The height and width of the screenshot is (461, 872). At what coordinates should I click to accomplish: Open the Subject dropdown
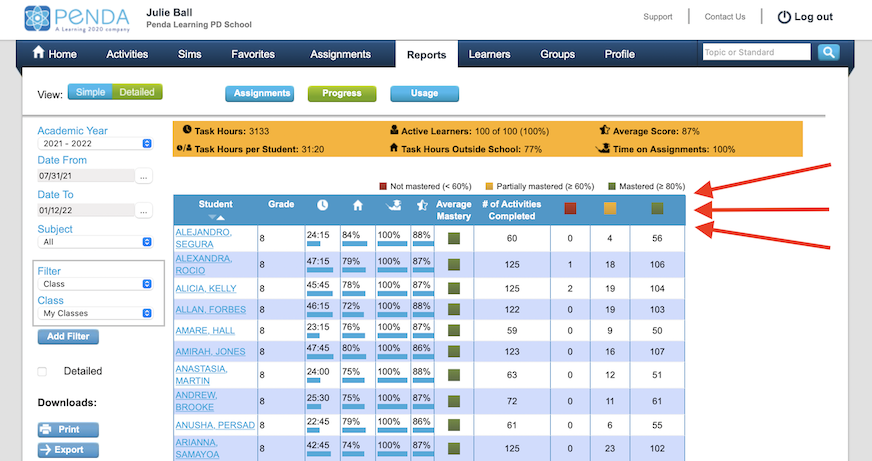click(95, 242)
